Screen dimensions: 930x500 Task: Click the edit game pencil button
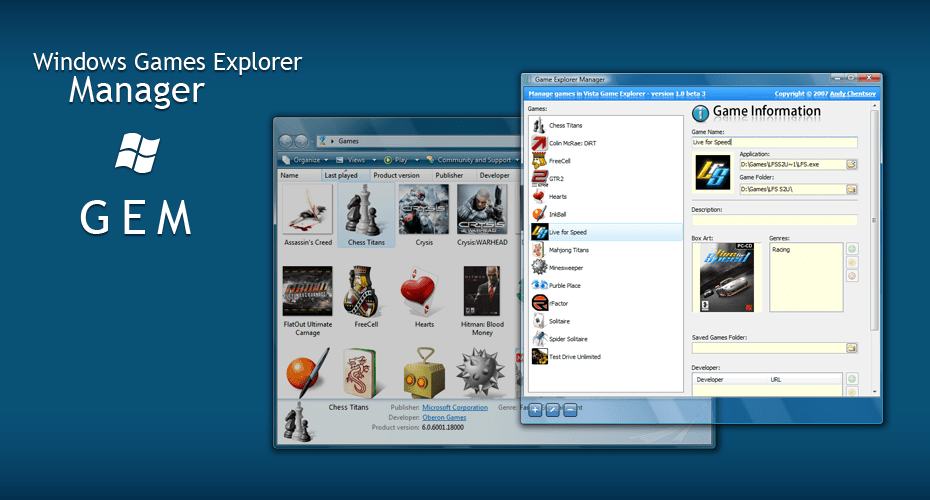(x=553, y=408)
